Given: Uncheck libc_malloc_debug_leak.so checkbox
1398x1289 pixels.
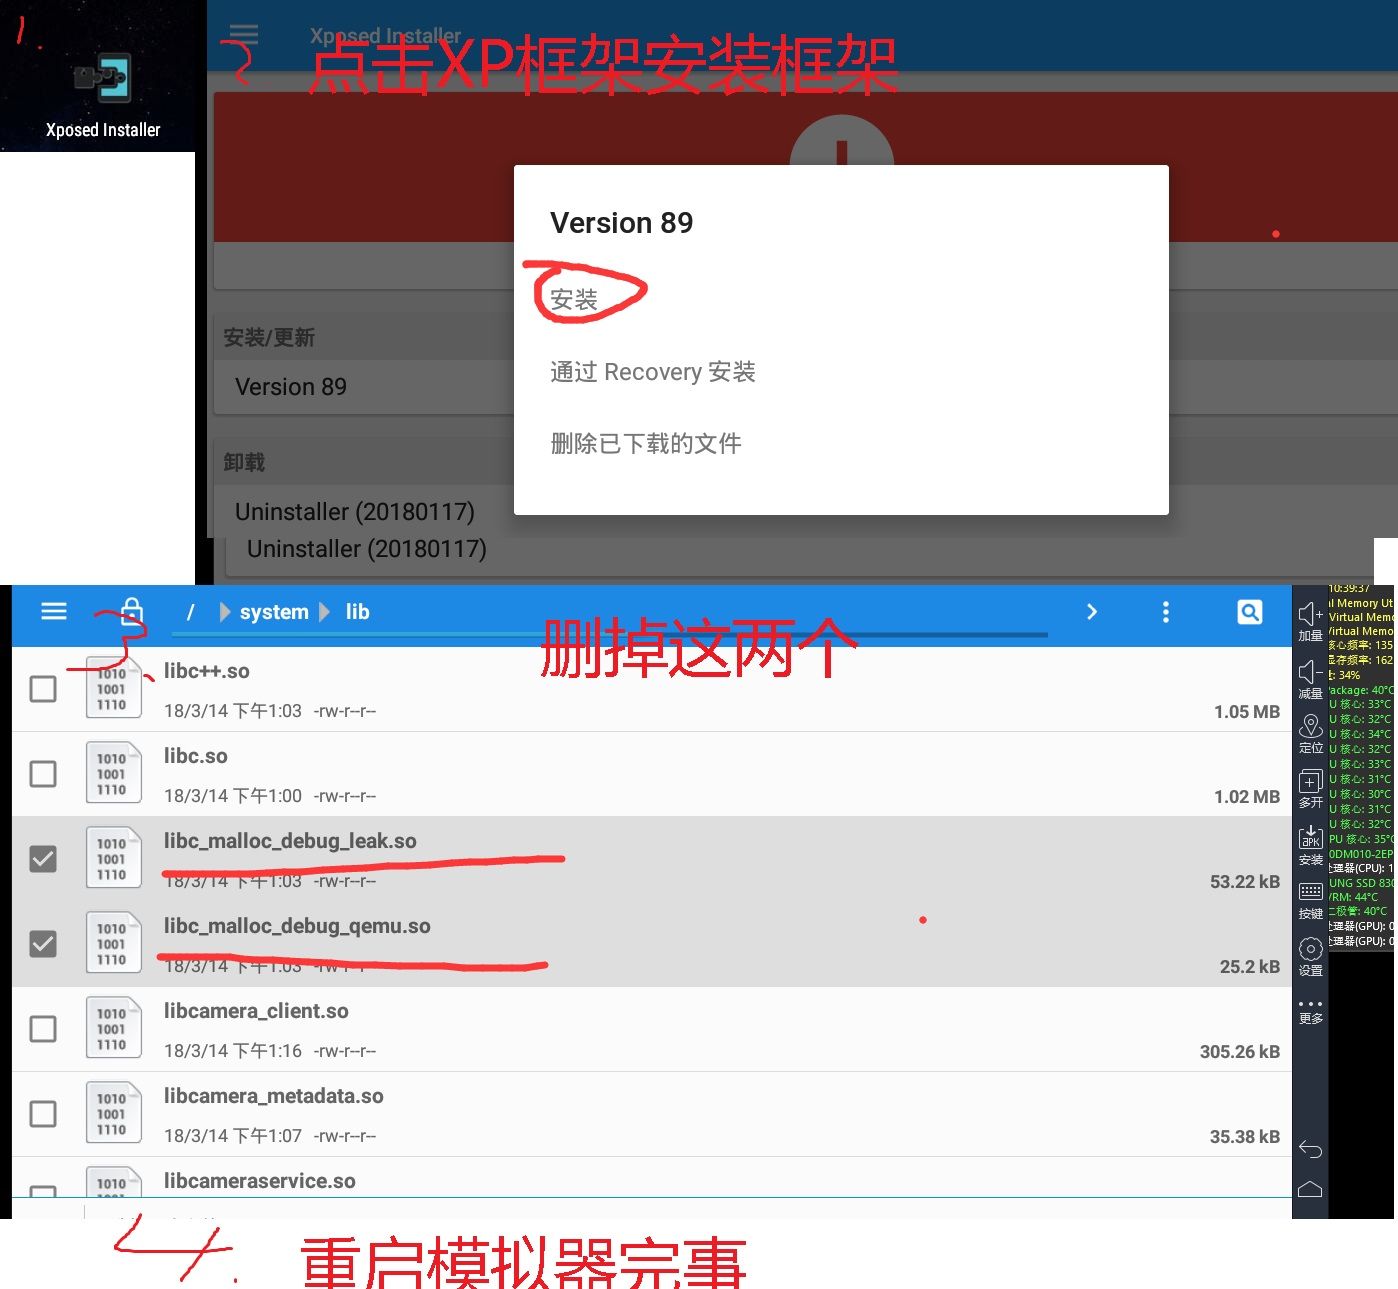Looking at the screenshot, I should click(x=43, y=859).
